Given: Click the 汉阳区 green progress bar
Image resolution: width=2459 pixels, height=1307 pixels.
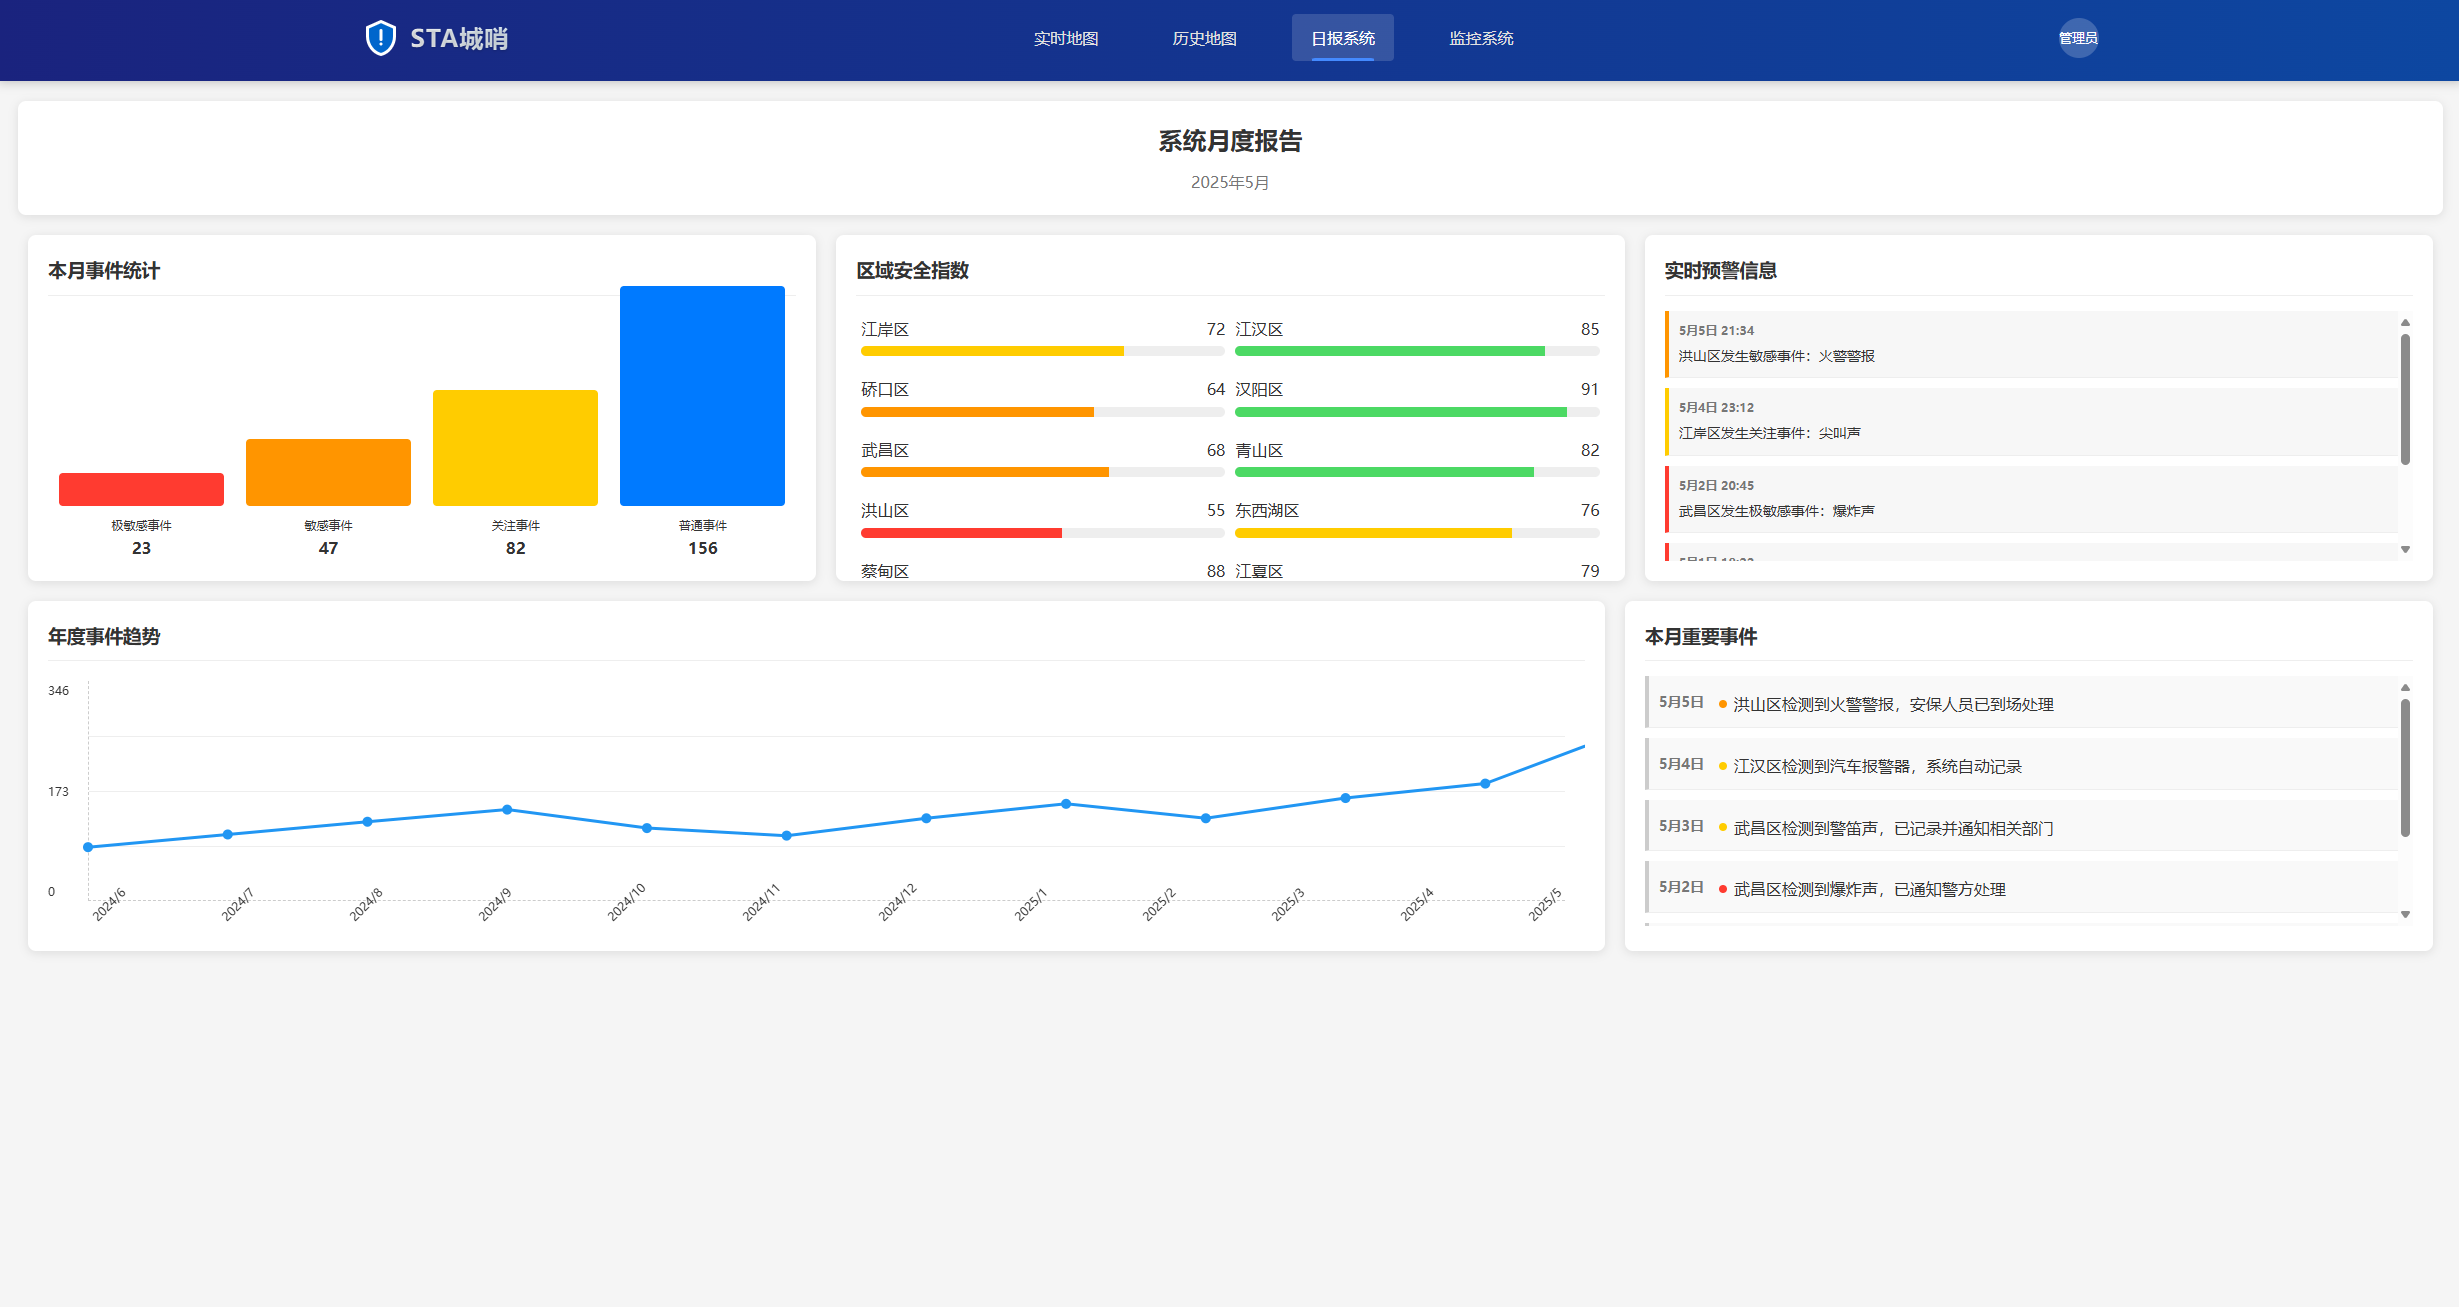Looking at the screenshot, I should tap(1400, 412).
